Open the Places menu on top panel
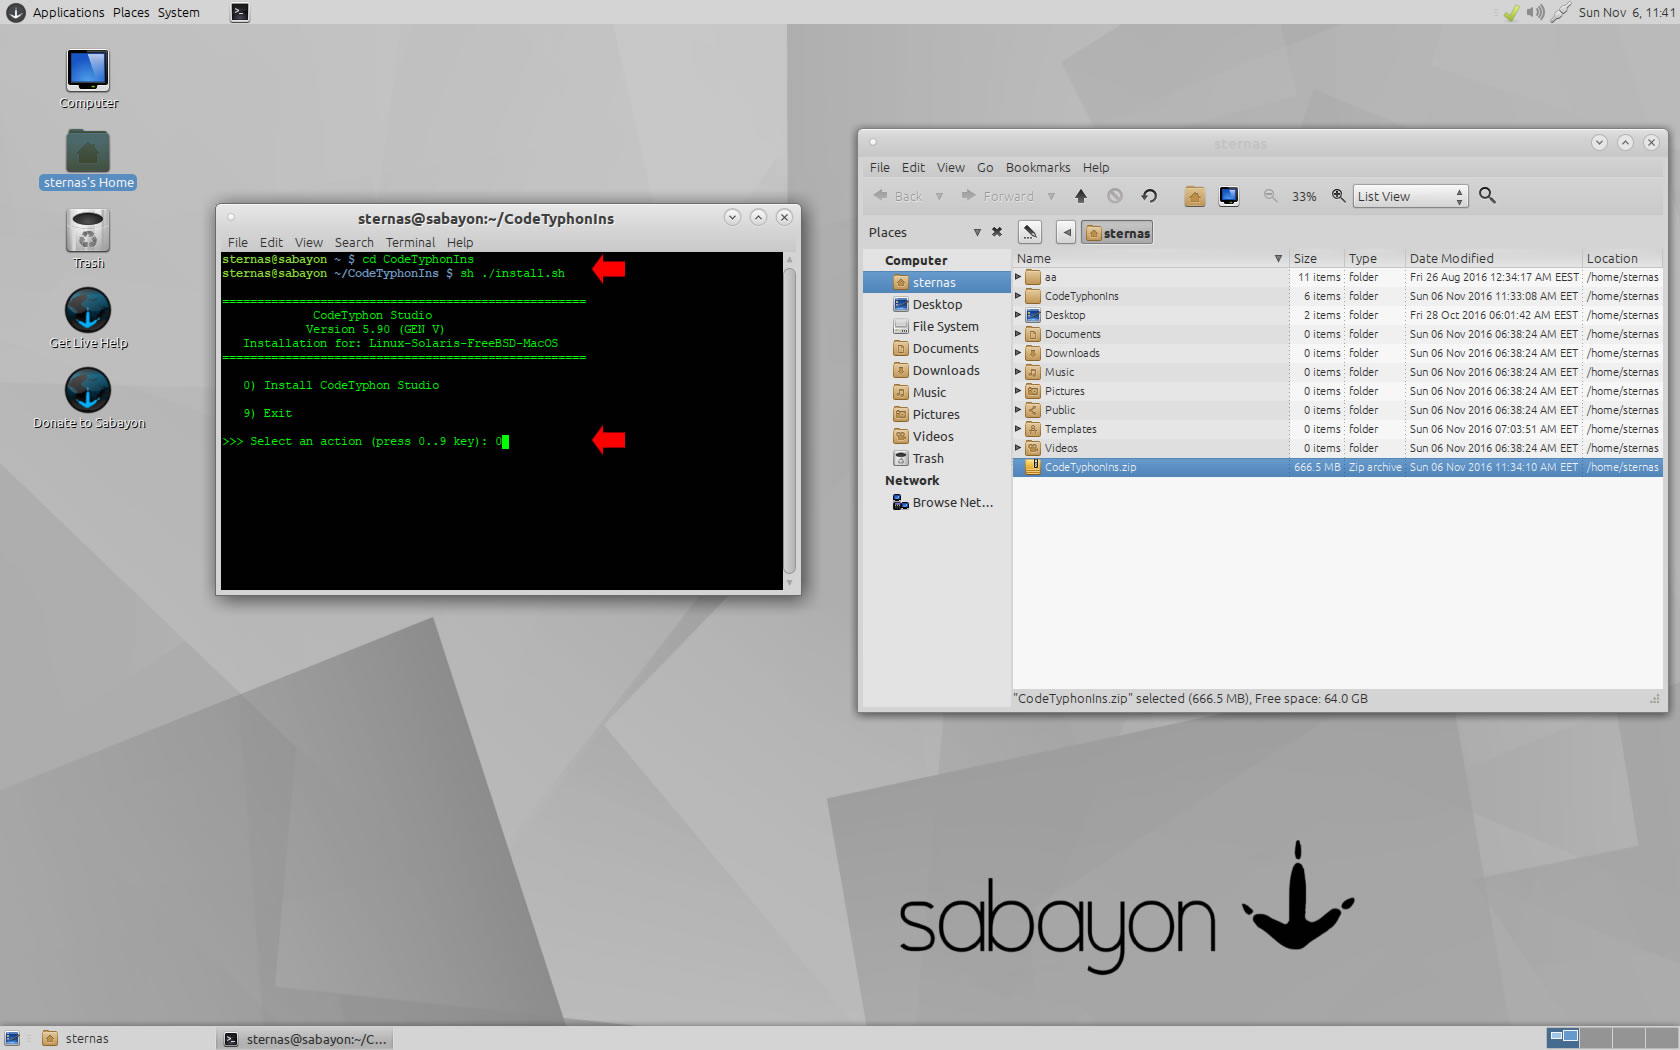Viewport: 1680px width, 1050px height. click(x=130, y=12)
